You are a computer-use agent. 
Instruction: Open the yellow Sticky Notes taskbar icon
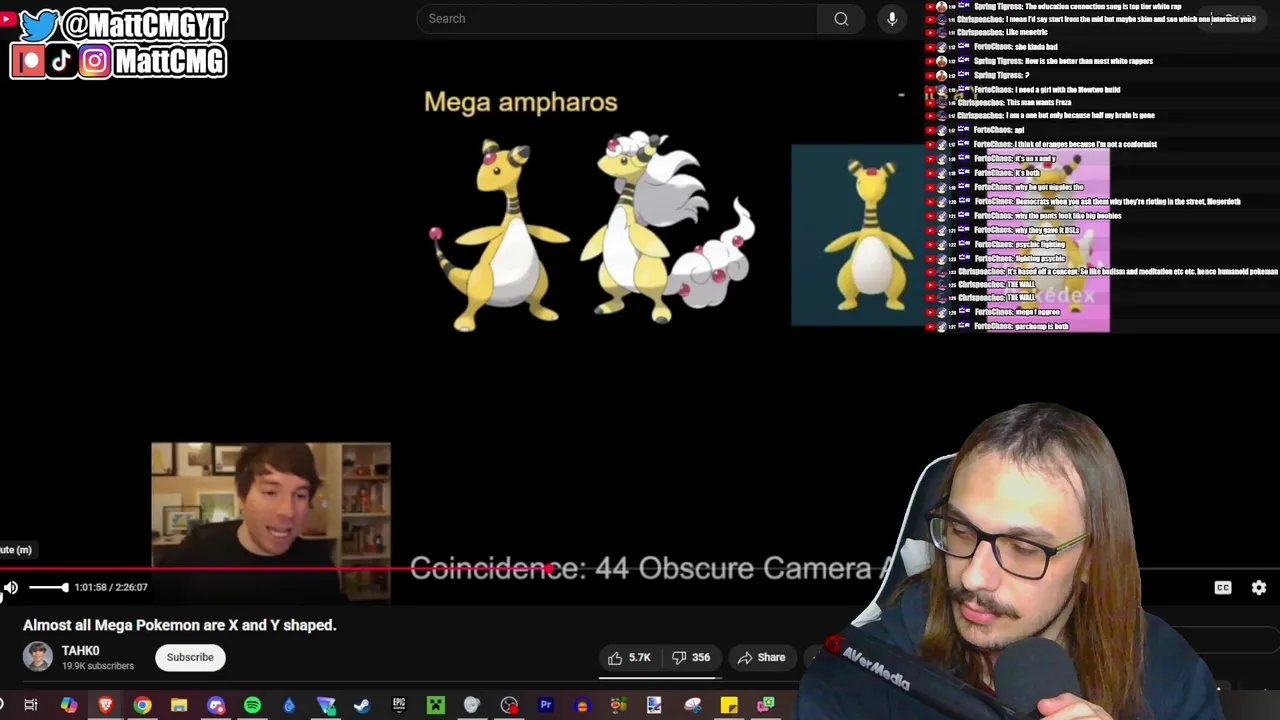tap(729, 705)
